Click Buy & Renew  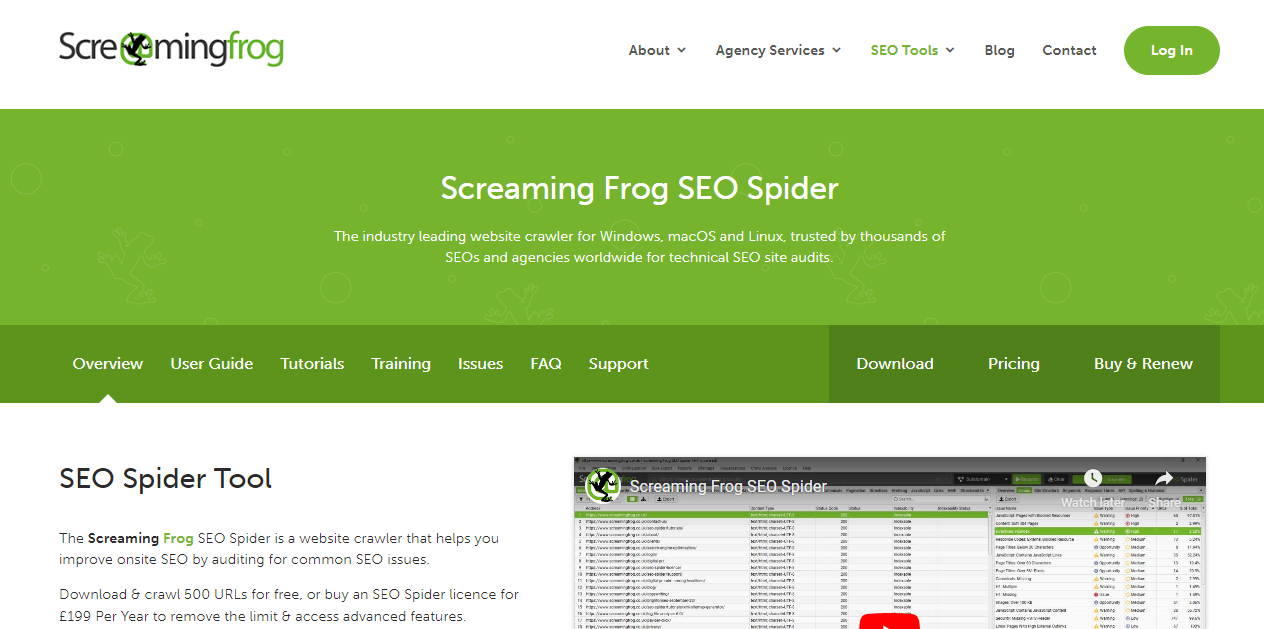point(1143,364)
